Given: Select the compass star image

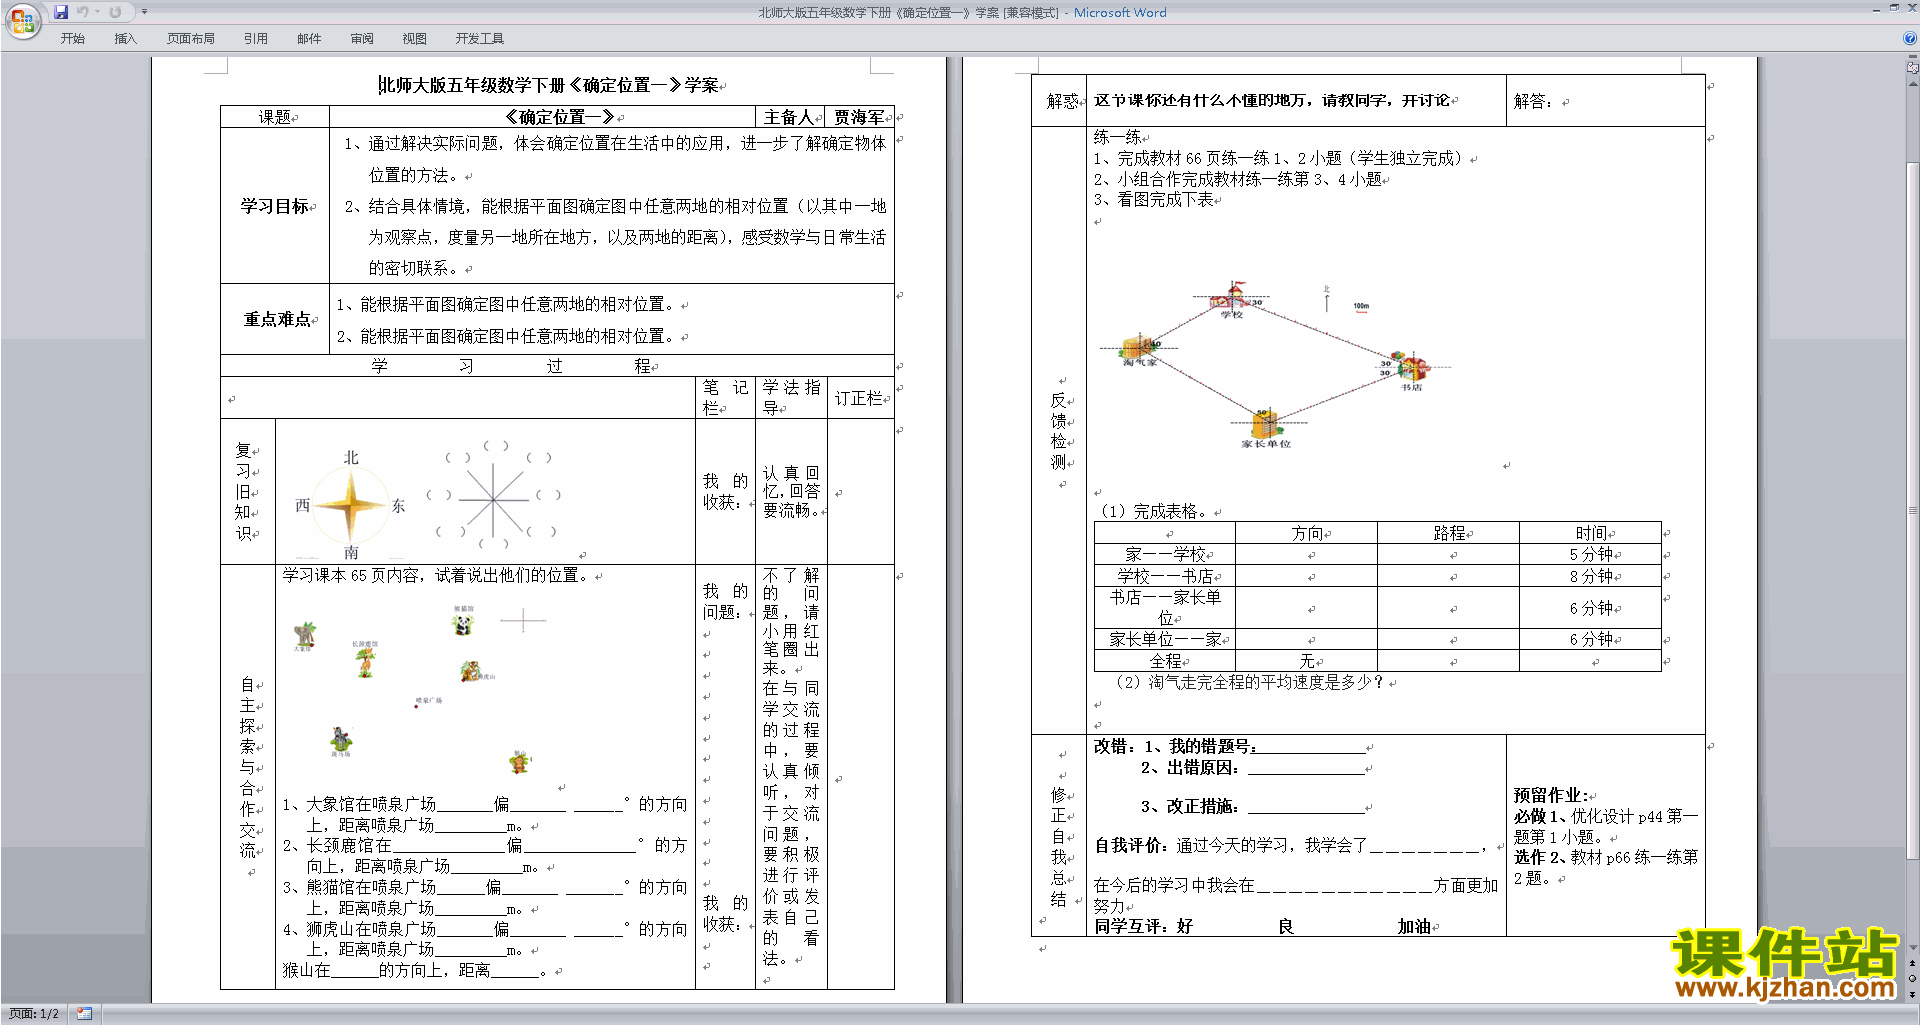Looking at the screenshot, I should [x=350, y=505].
